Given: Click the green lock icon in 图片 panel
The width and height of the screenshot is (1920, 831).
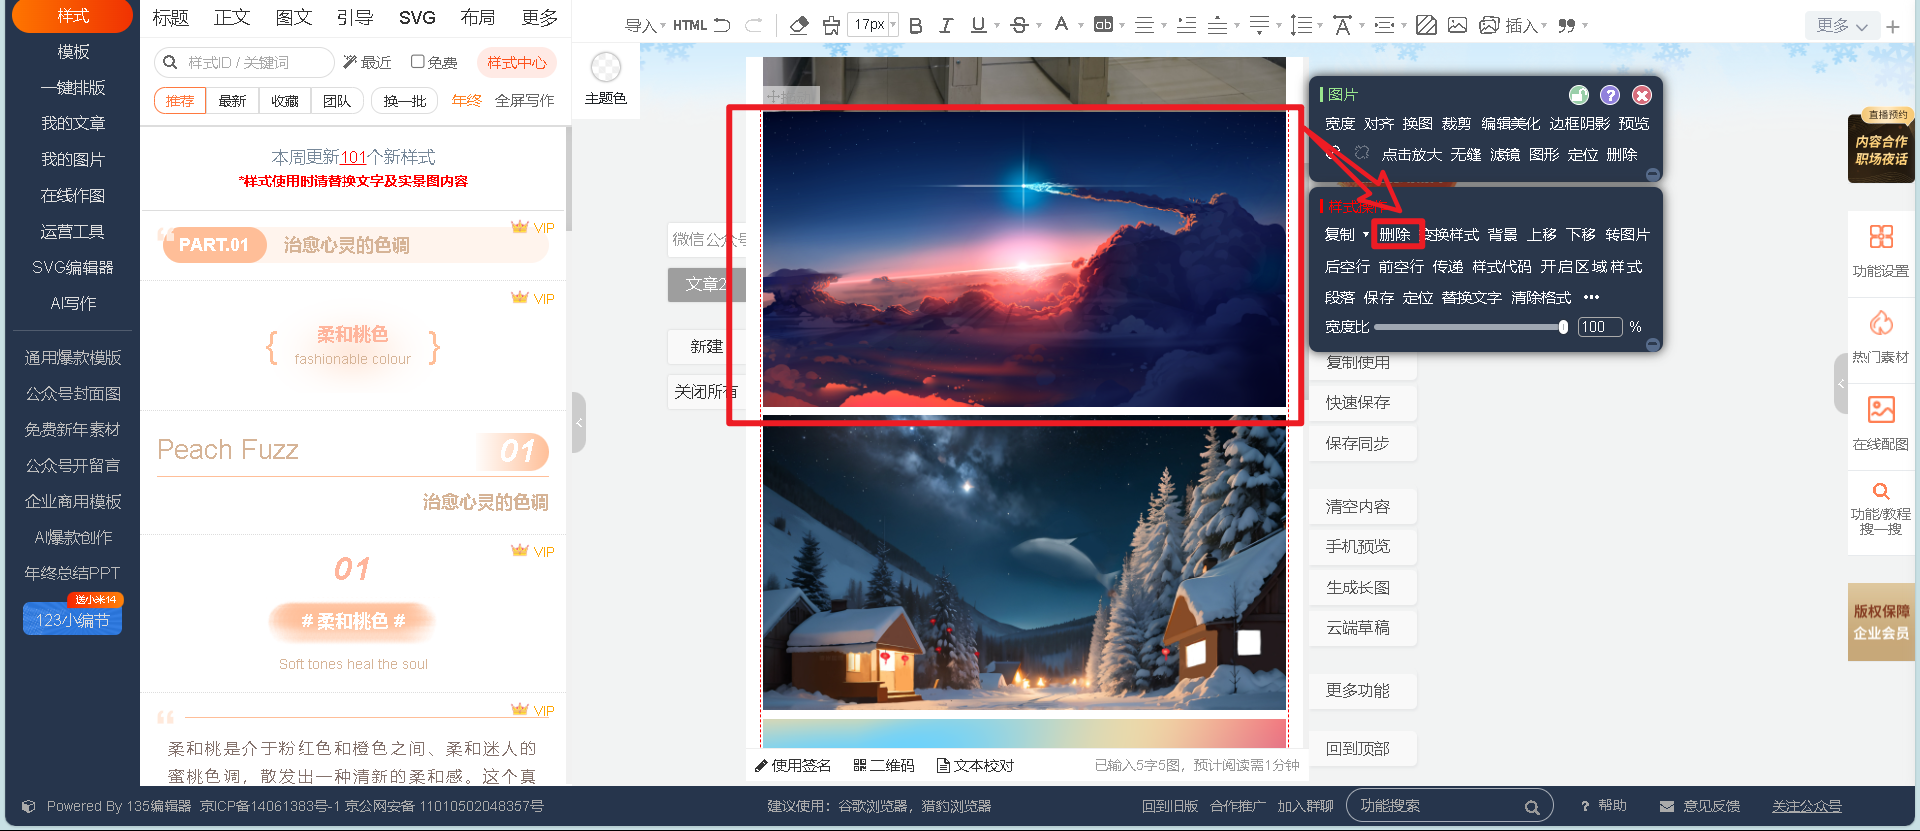Looking at the screenshot, I should click(1579, 95).
